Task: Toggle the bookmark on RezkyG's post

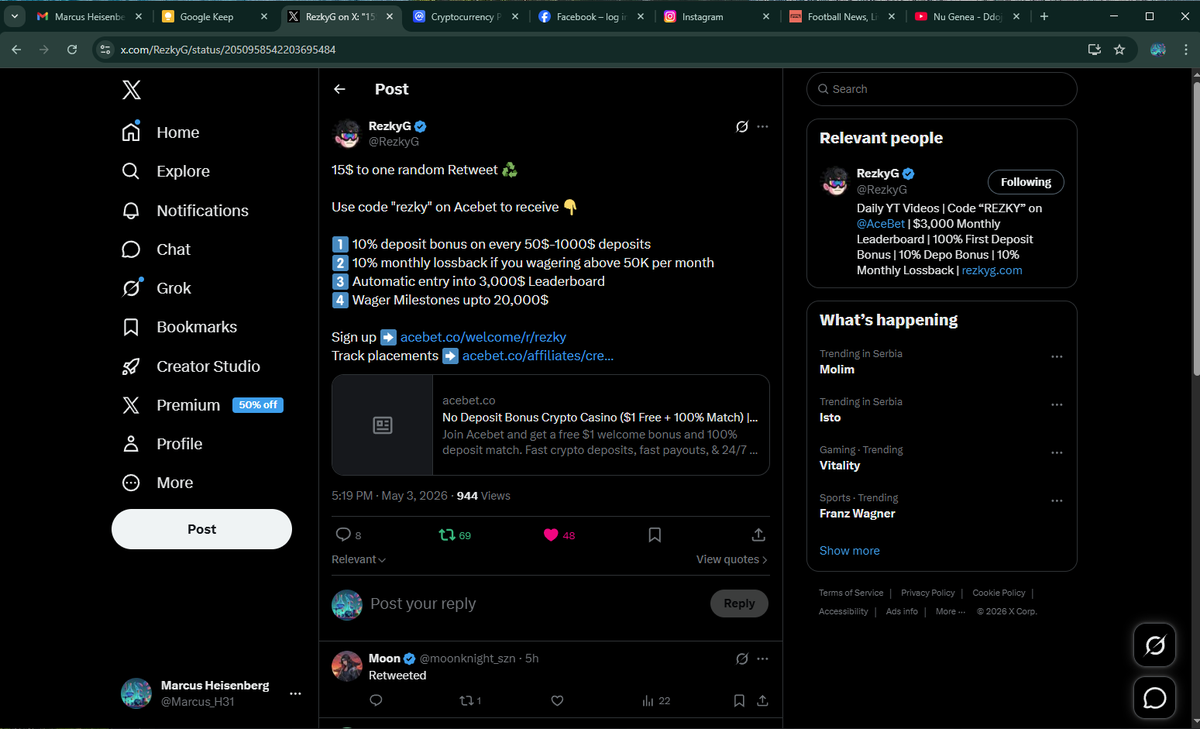Action: pos(655,535)
